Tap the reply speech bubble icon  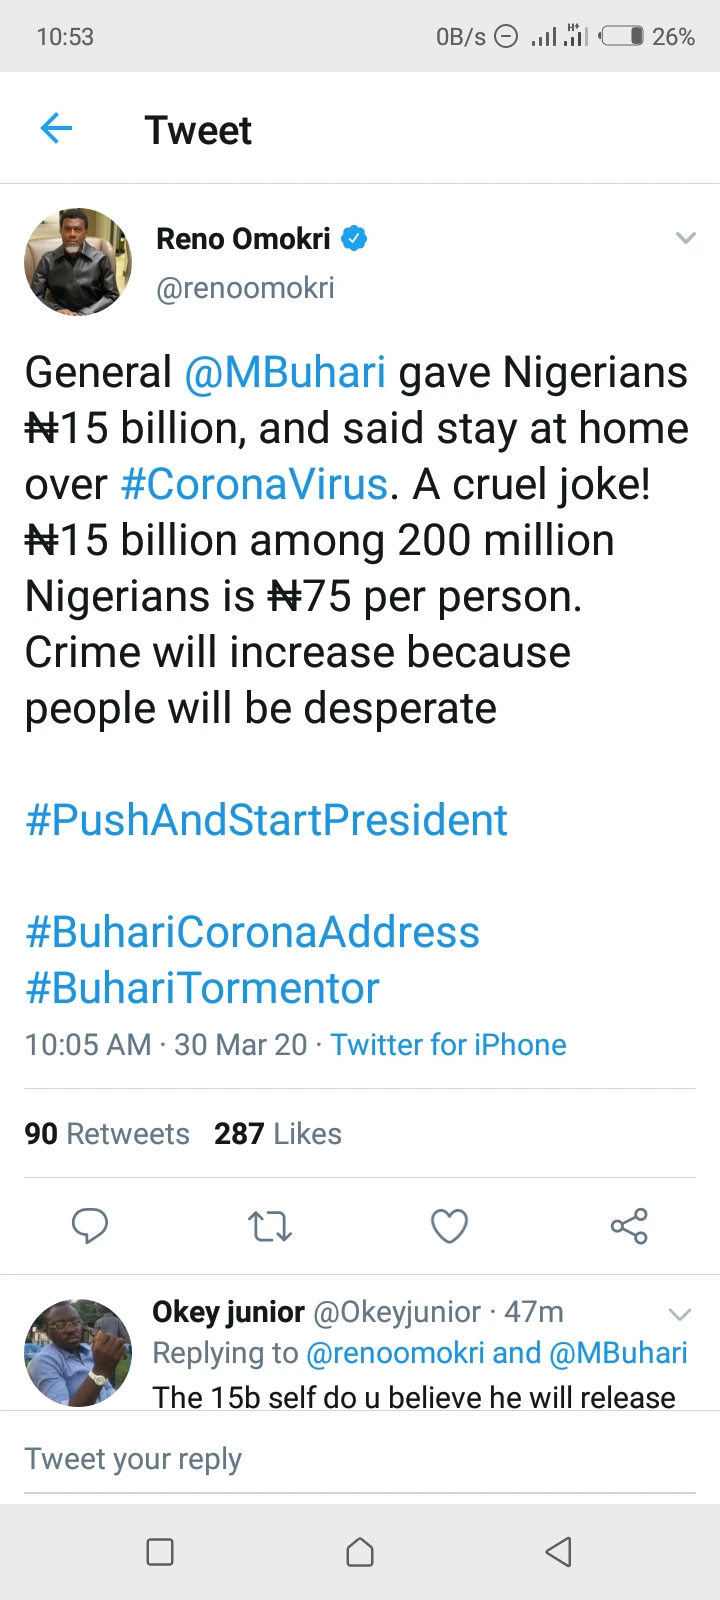click(x=90, y=1225)
